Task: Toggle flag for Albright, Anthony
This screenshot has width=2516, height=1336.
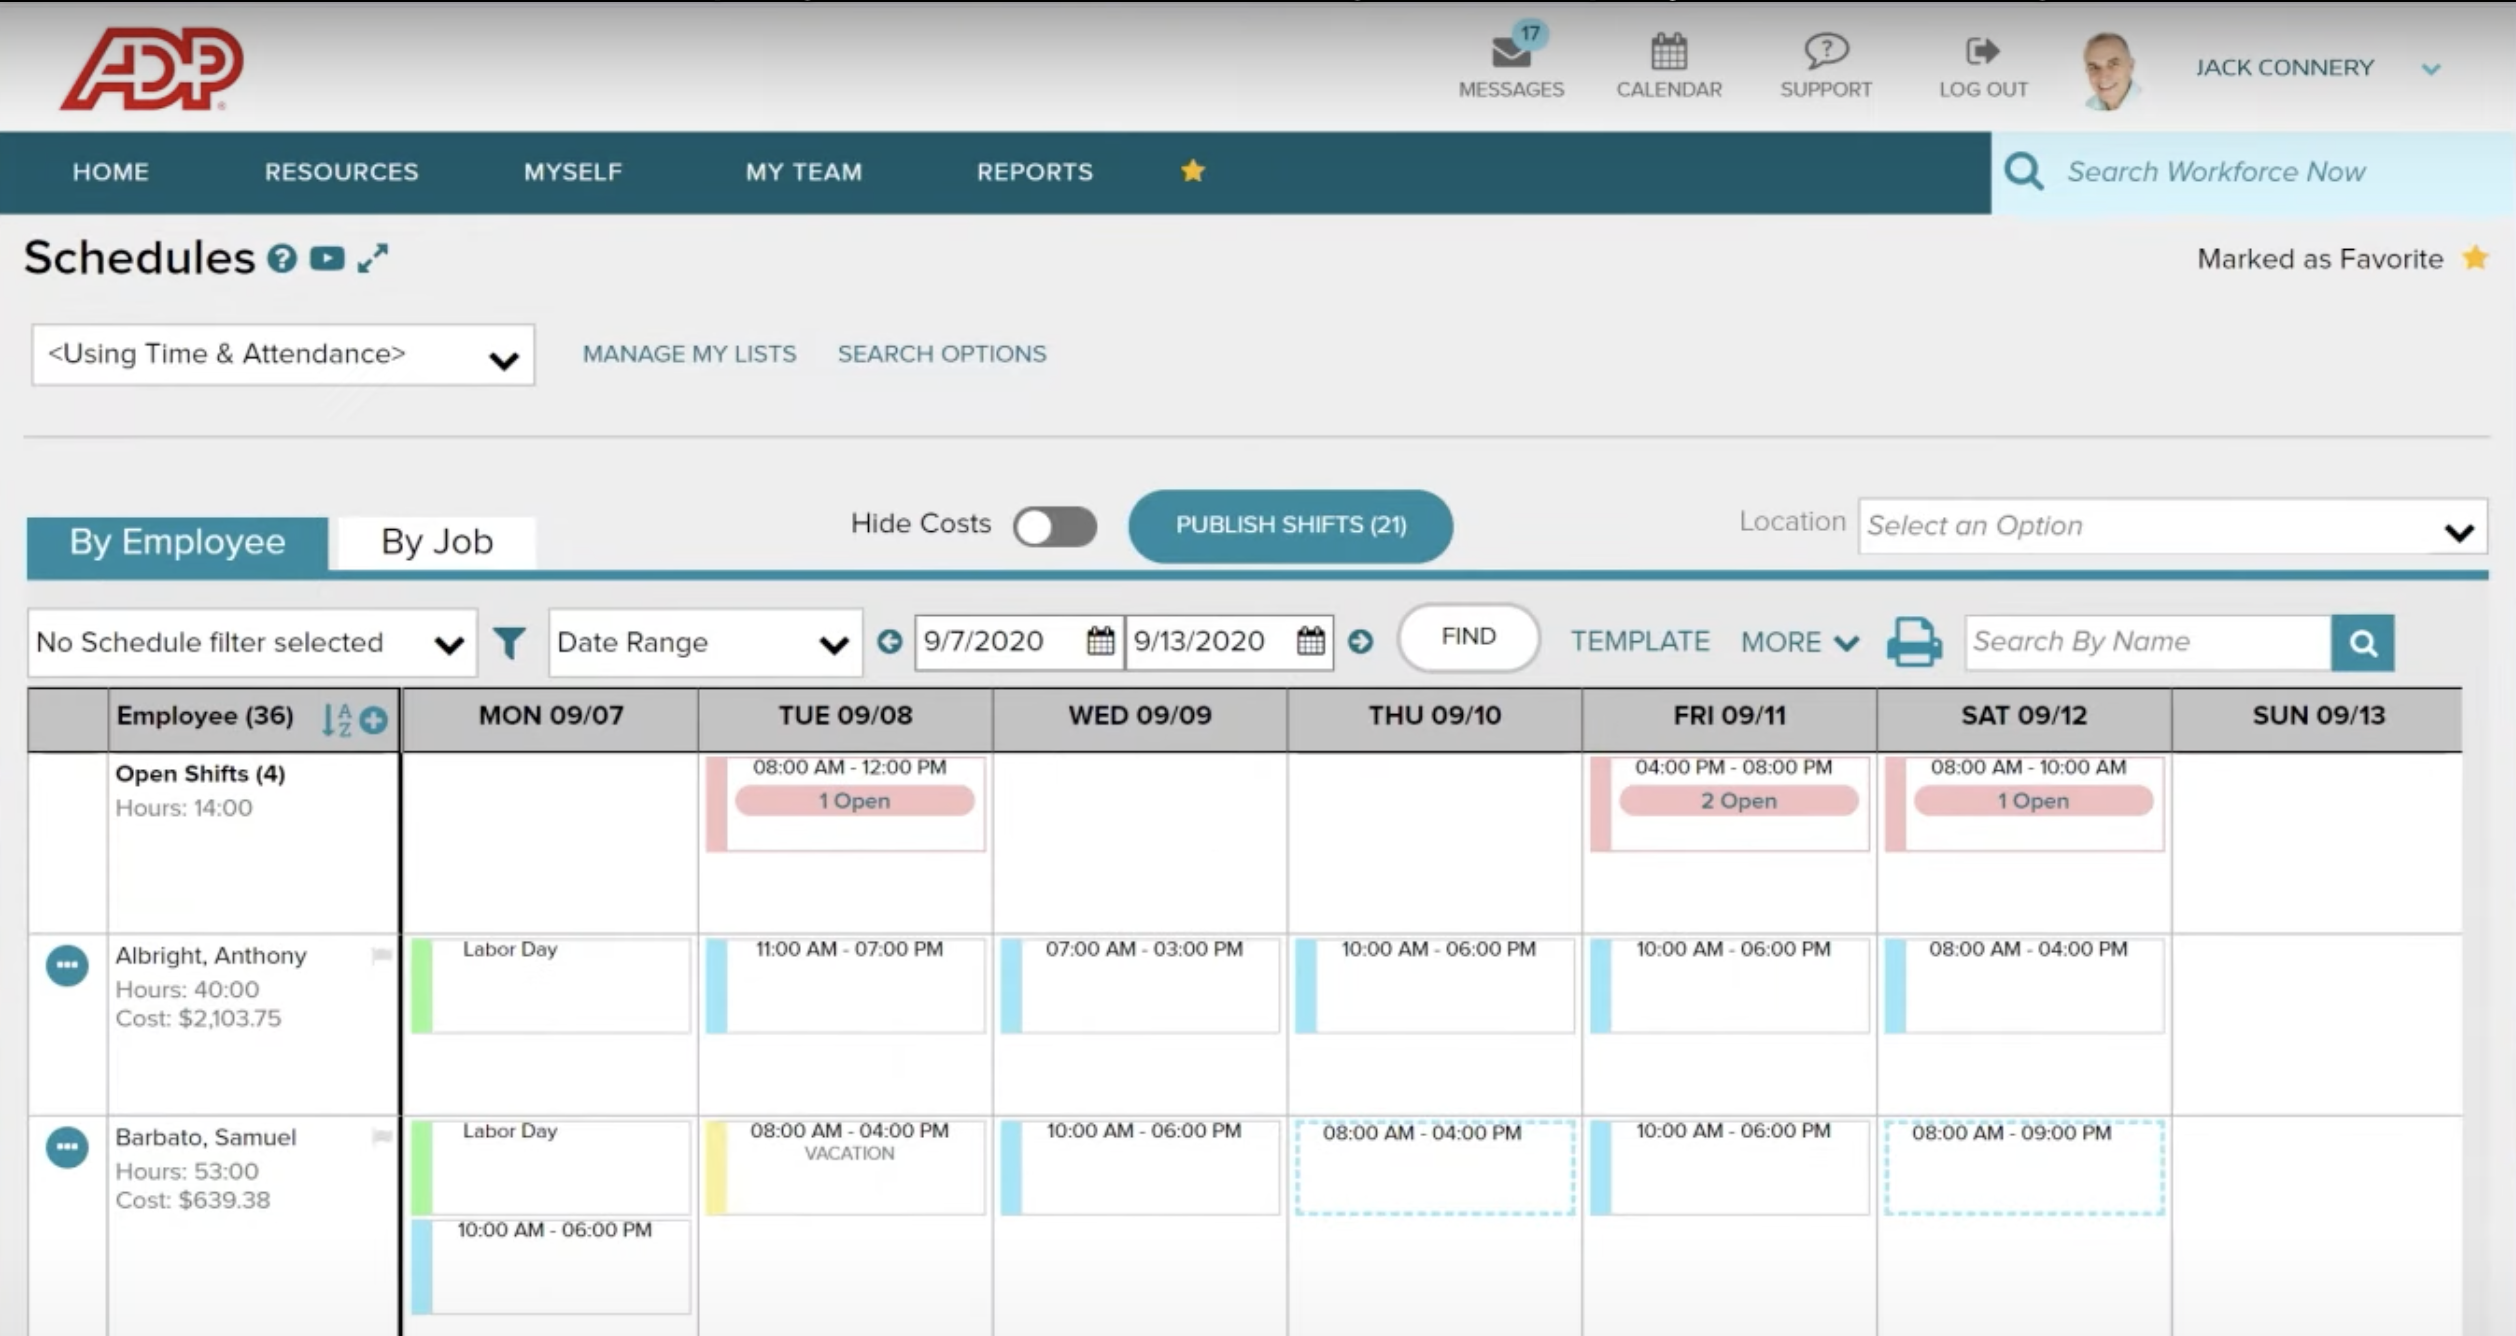Action: (x=381, y=955)
